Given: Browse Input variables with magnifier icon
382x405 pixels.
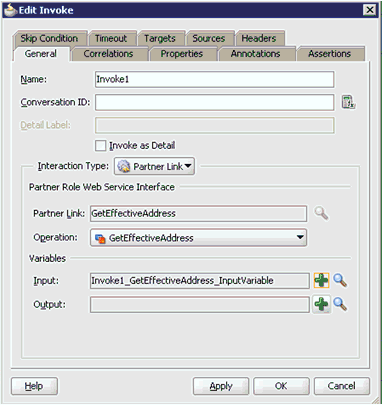Looking at the screenshot, I should click(340, 281).
